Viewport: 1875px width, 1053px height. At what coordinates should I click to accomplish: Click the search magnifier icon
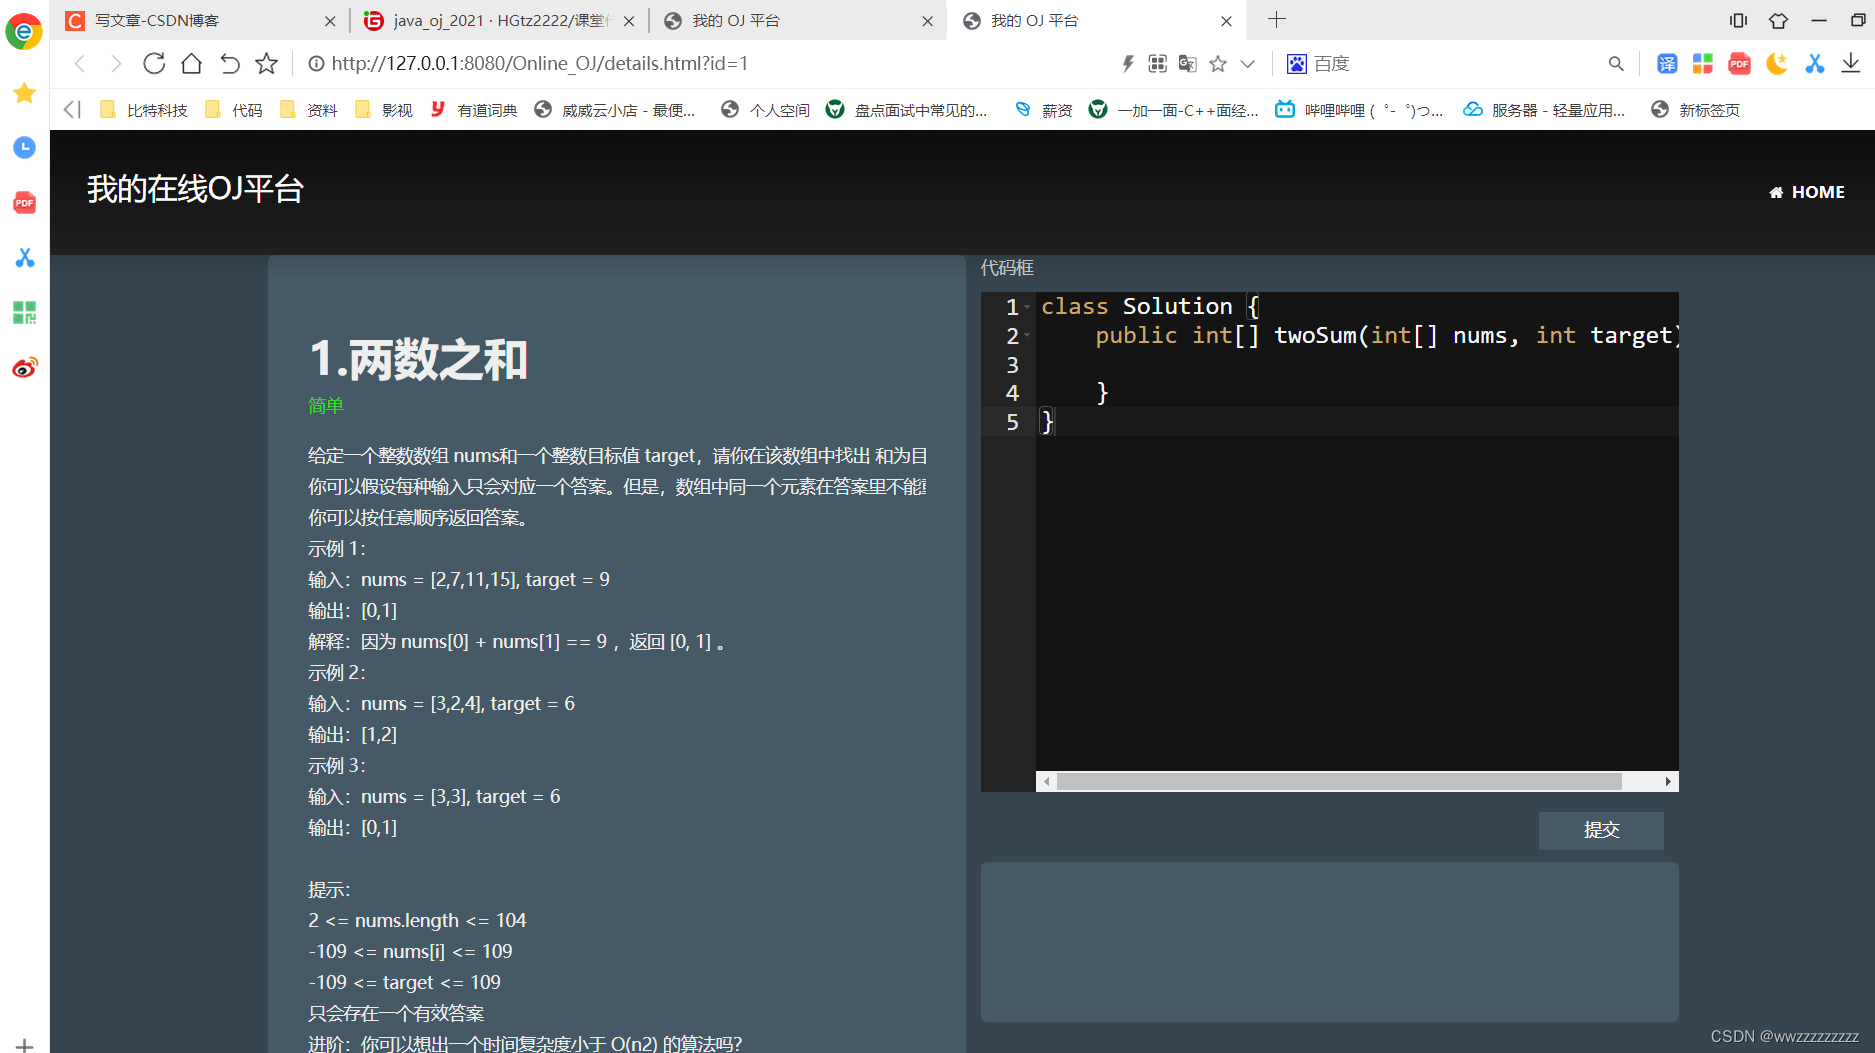[1616, 64]
